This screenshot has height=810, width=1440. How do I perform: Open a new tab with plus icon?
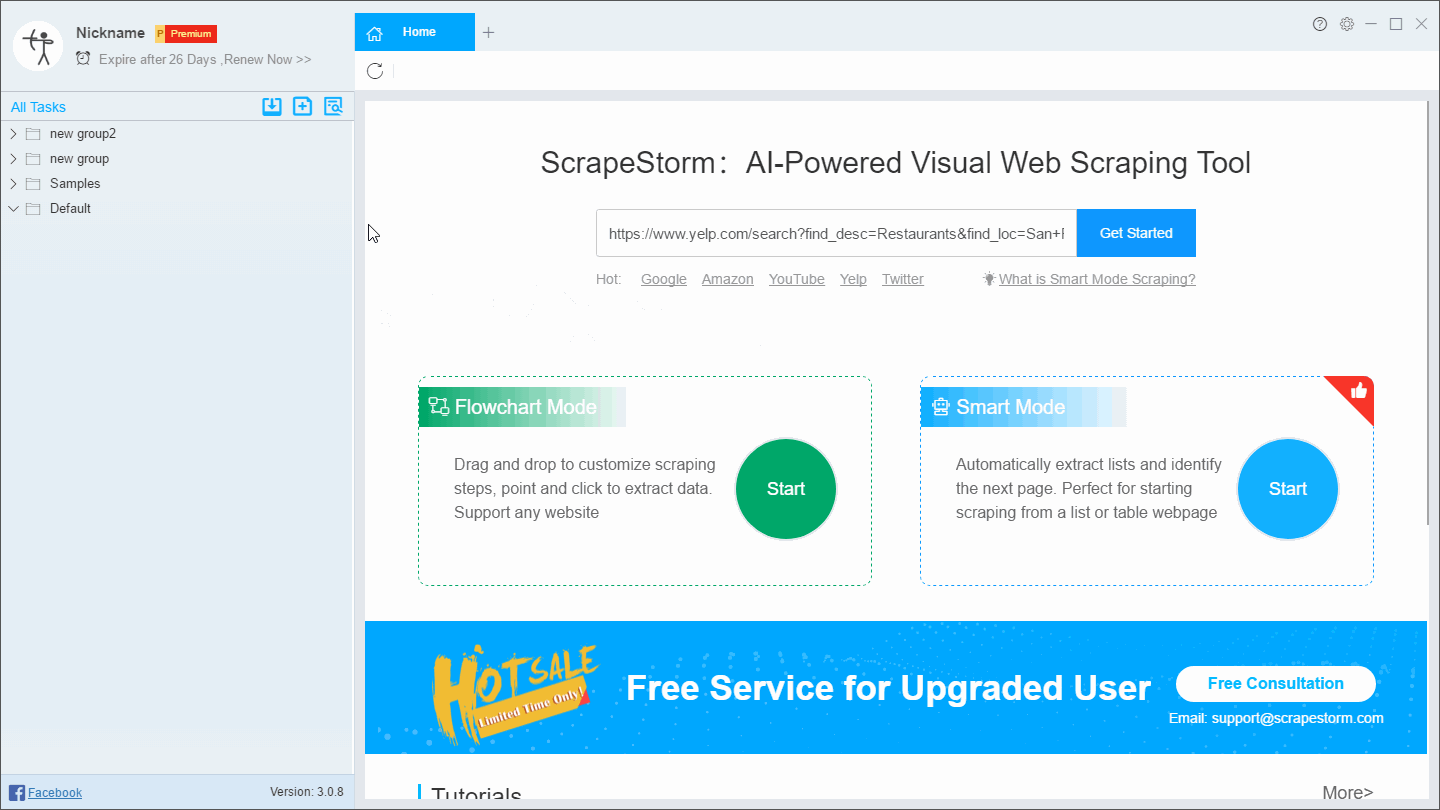tap(488, 32)
